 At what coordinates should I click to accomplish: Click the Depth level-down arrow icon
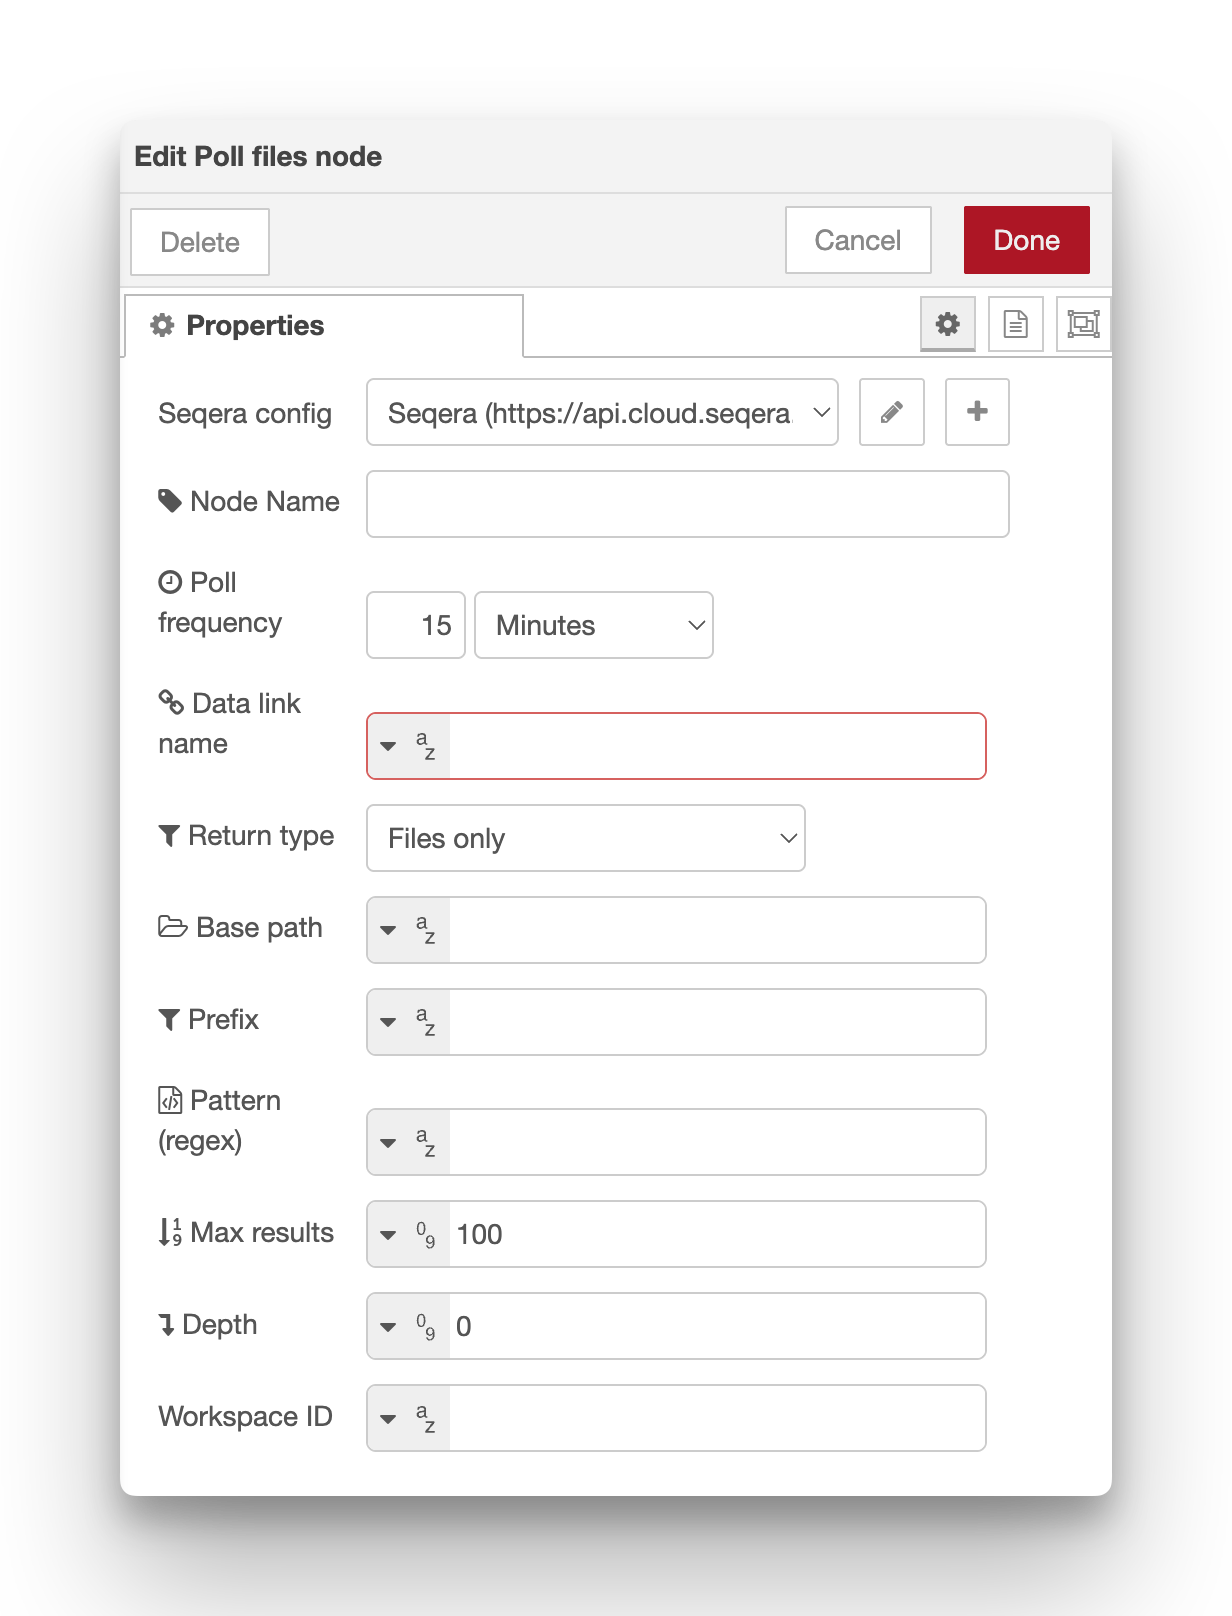(167, 1324)
